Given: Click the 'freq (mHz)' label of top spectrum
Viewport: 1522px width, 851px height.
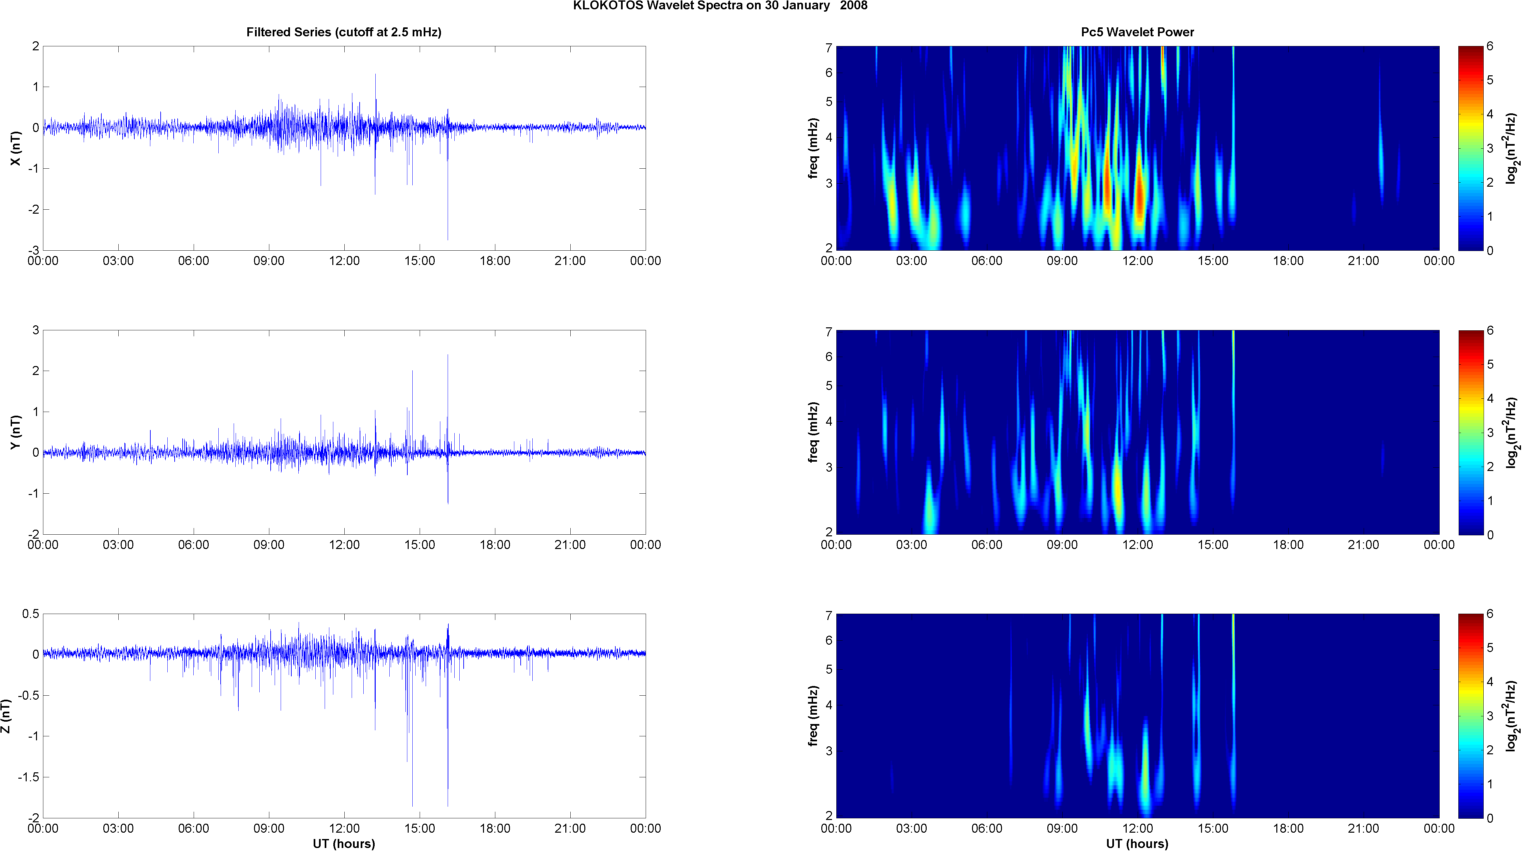Looking at the screenshot, I should click(814, 148).
